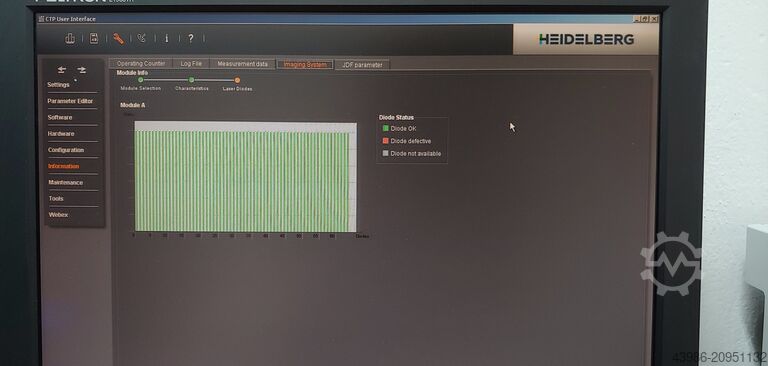
Task: Click the 'Characteristics' step label
Action: point(192,89)
